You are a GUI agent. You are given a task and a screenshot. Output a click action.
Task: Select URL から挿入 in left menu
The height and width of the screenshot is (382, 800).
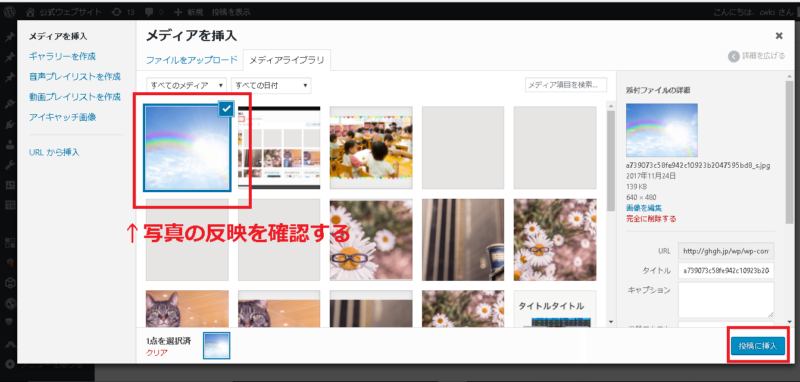click(54, 152)
